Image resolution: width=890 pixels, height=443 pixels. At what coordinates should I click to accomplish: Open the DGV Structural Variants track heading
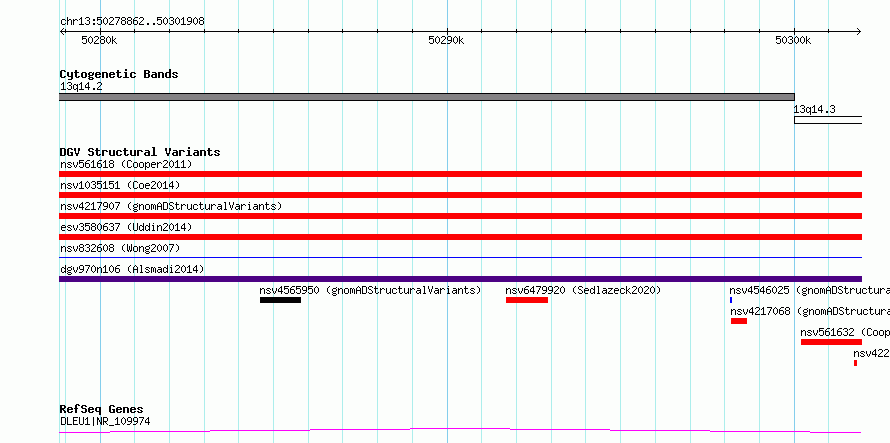140,152
